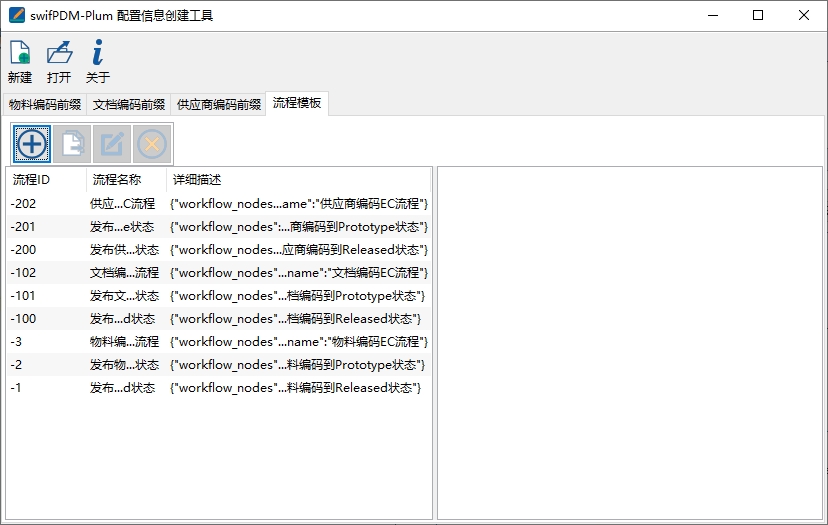This screenshot has height=525, width=828.
Task: Open the 供应商编码前缀 tab
Action: pyautogui.click(x=218, y=104)
